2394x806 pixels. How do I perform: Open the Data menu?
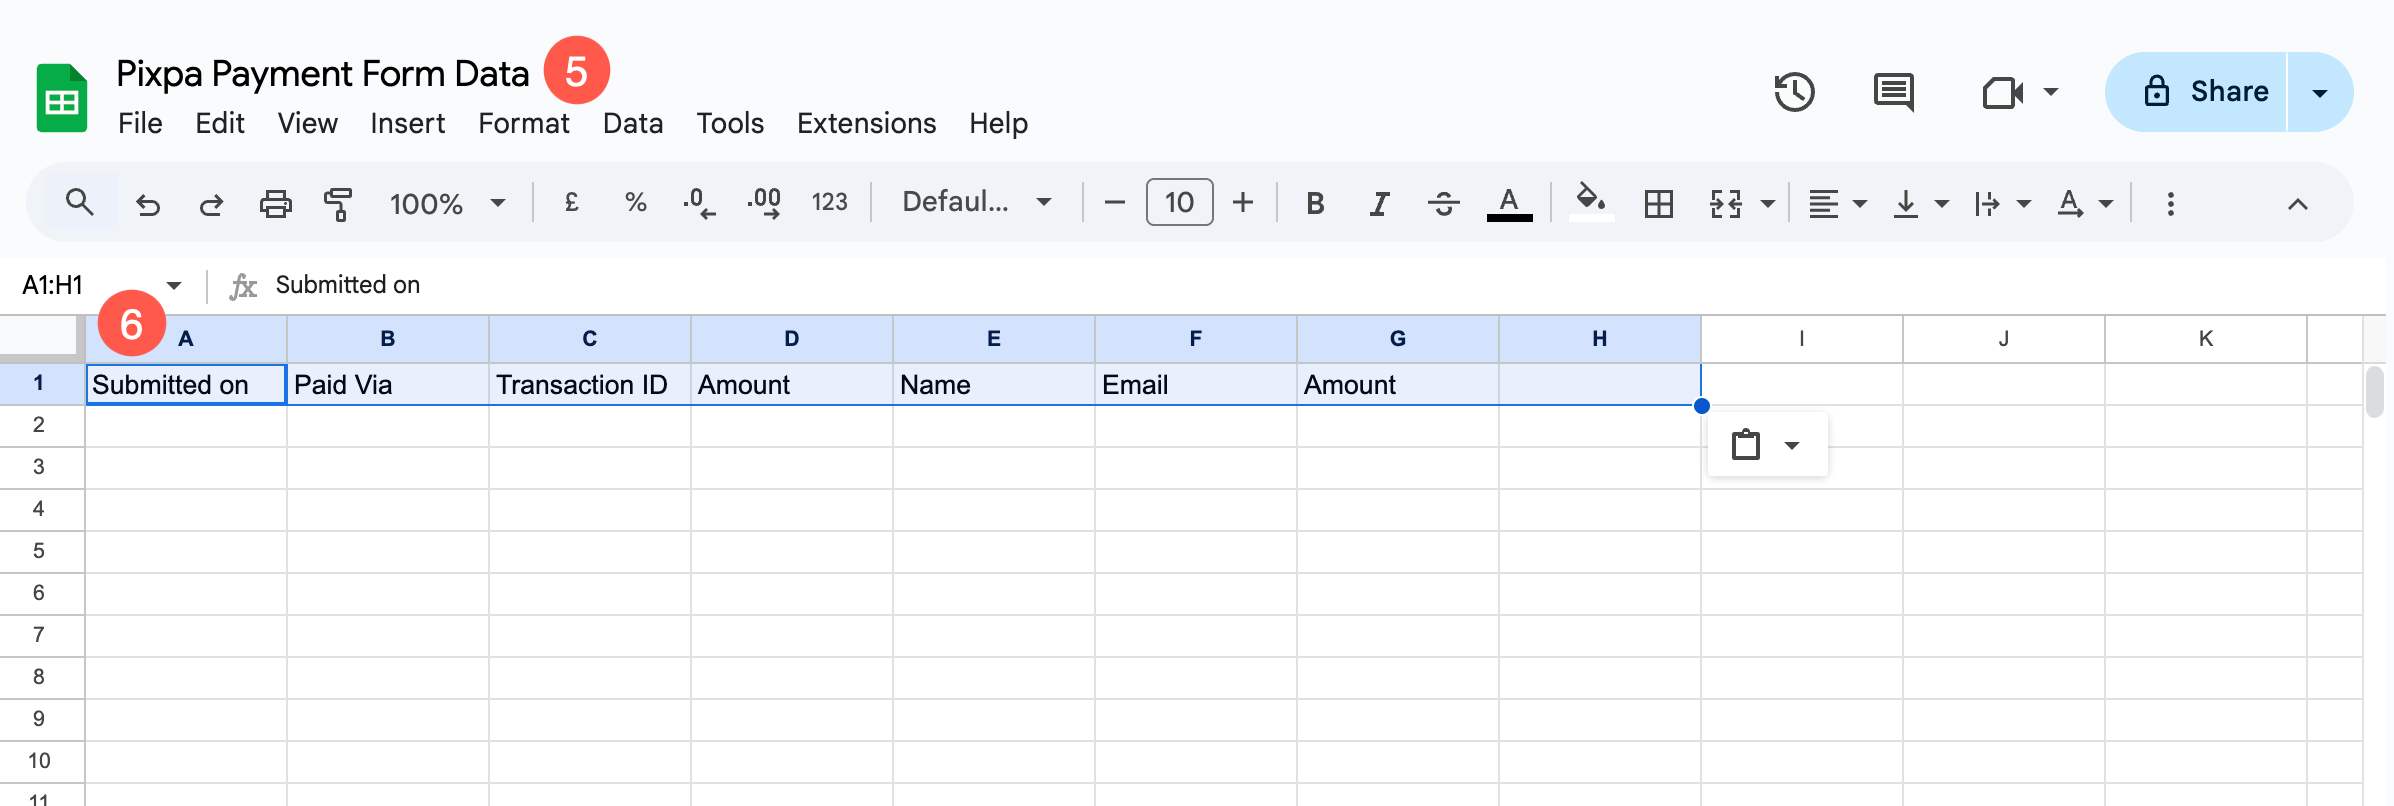coord(633,123)
